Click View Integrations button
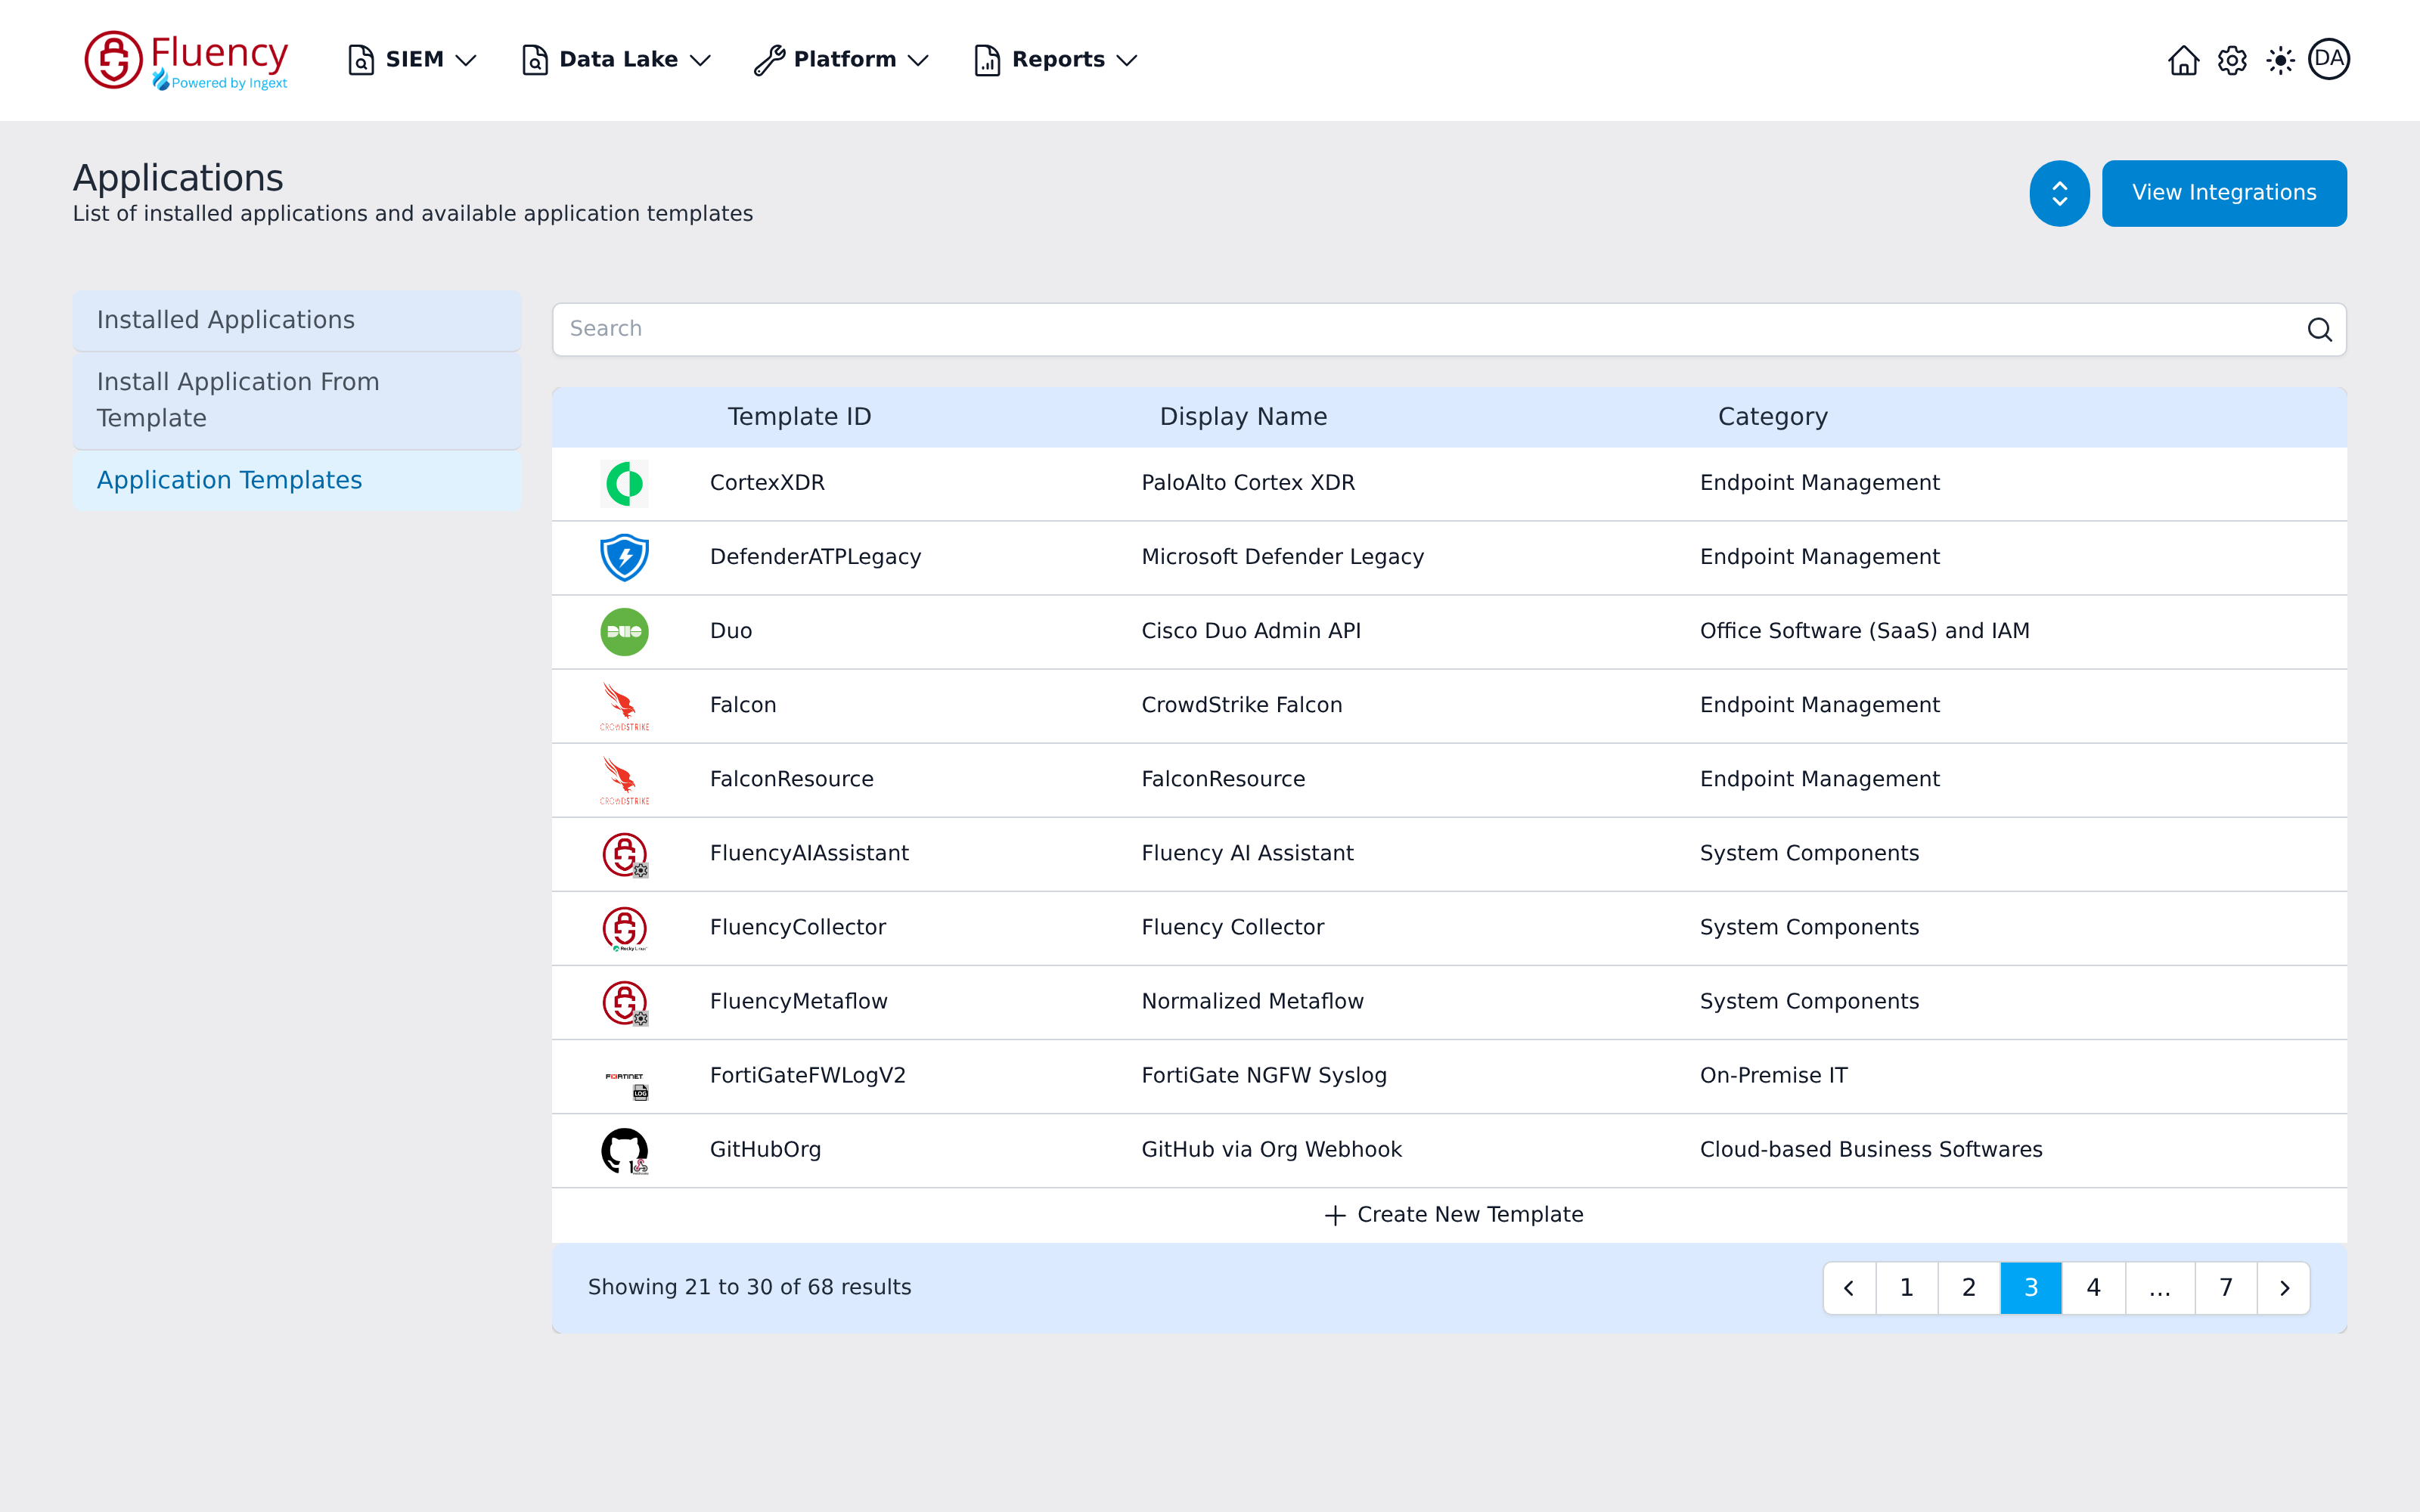2420x1512 pixels. (x=2224, y=193)
